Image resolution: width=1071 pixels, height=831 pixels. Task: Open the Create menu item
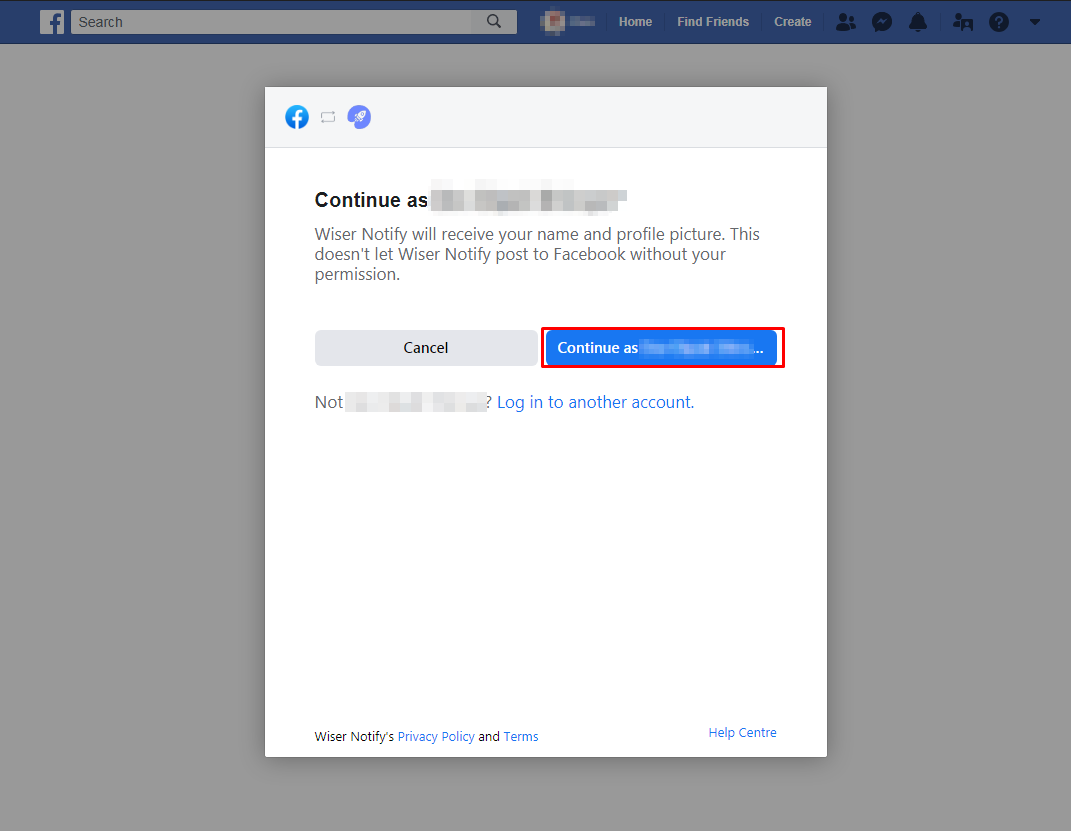pos(792,22)
